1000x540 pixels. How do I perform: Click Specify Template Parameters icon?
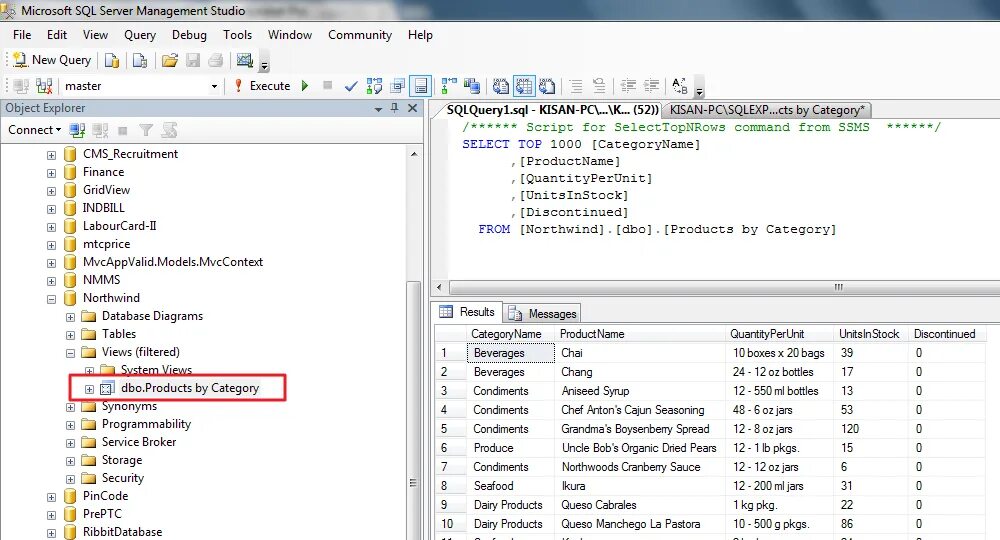[680, 85]
